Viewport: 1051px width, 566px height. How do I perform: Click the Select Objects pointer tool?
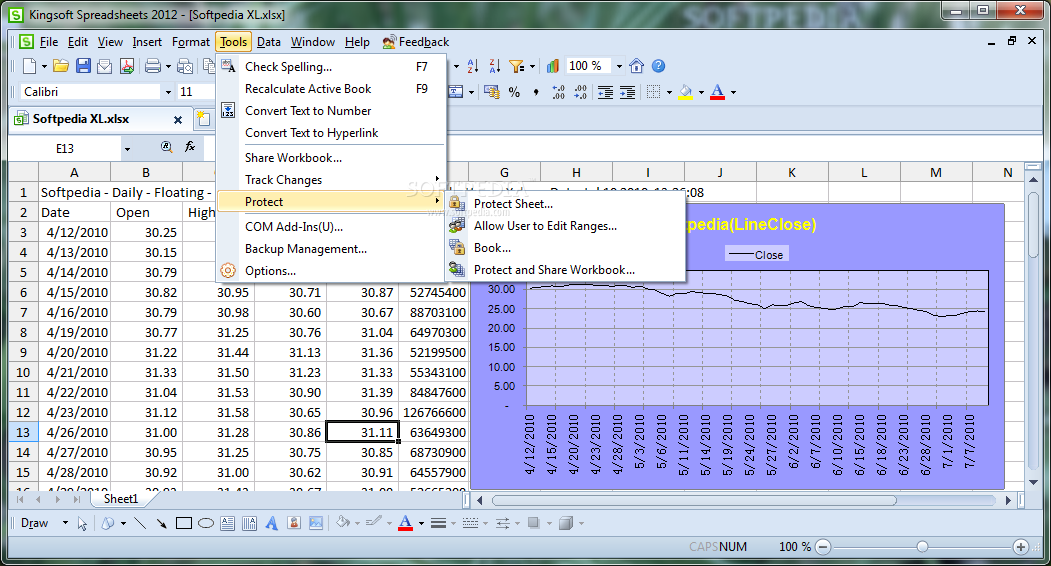[82, 523]
